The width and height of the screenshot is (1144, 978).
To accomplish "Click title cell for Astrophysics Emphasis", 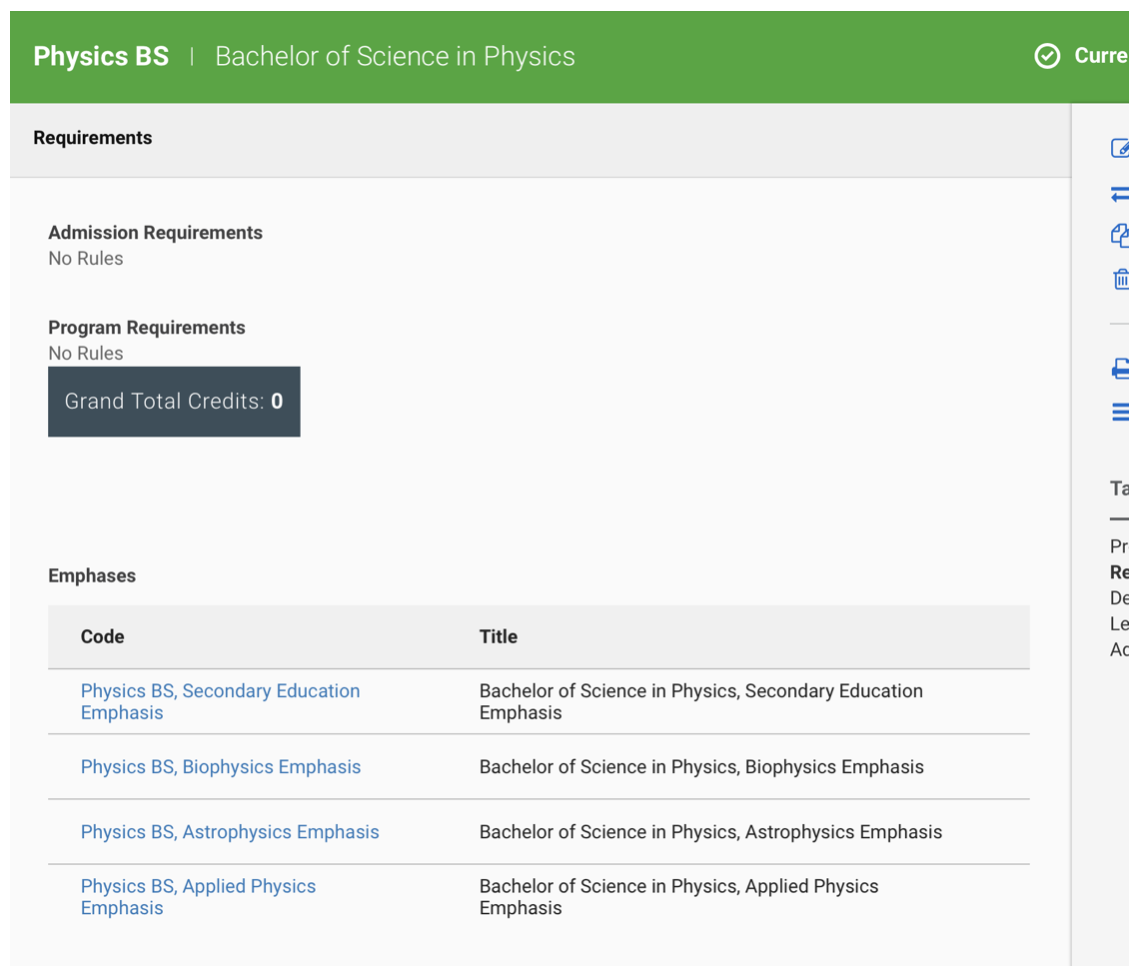I will click(x=711, y=831).
